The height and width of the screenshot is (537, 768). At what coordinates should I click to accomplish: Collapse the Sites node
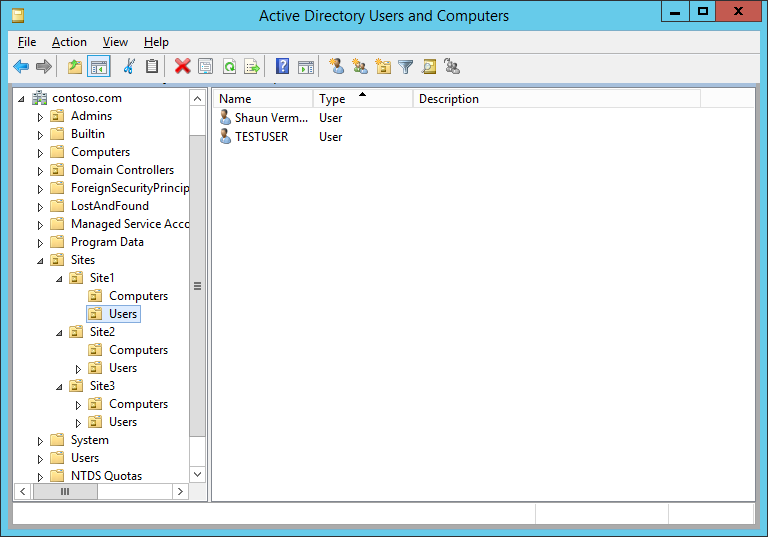click(x=40, y=261)
